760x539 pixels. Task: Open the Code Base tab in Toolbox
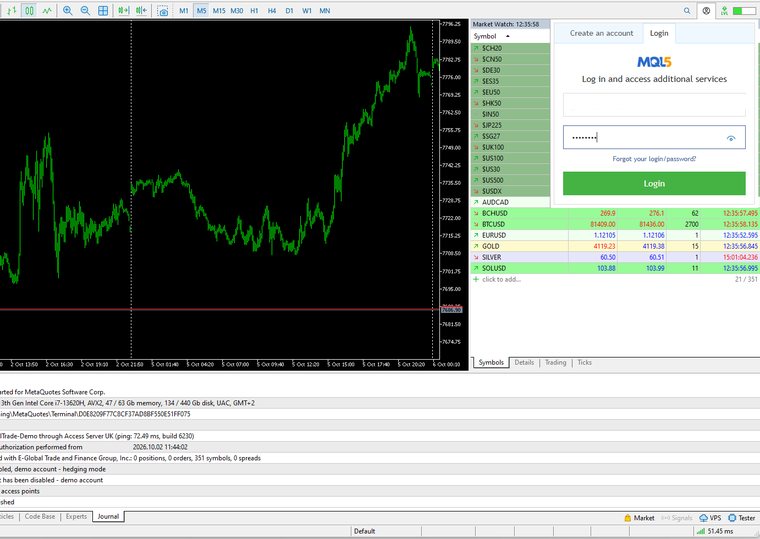click(x=40, y=517)
